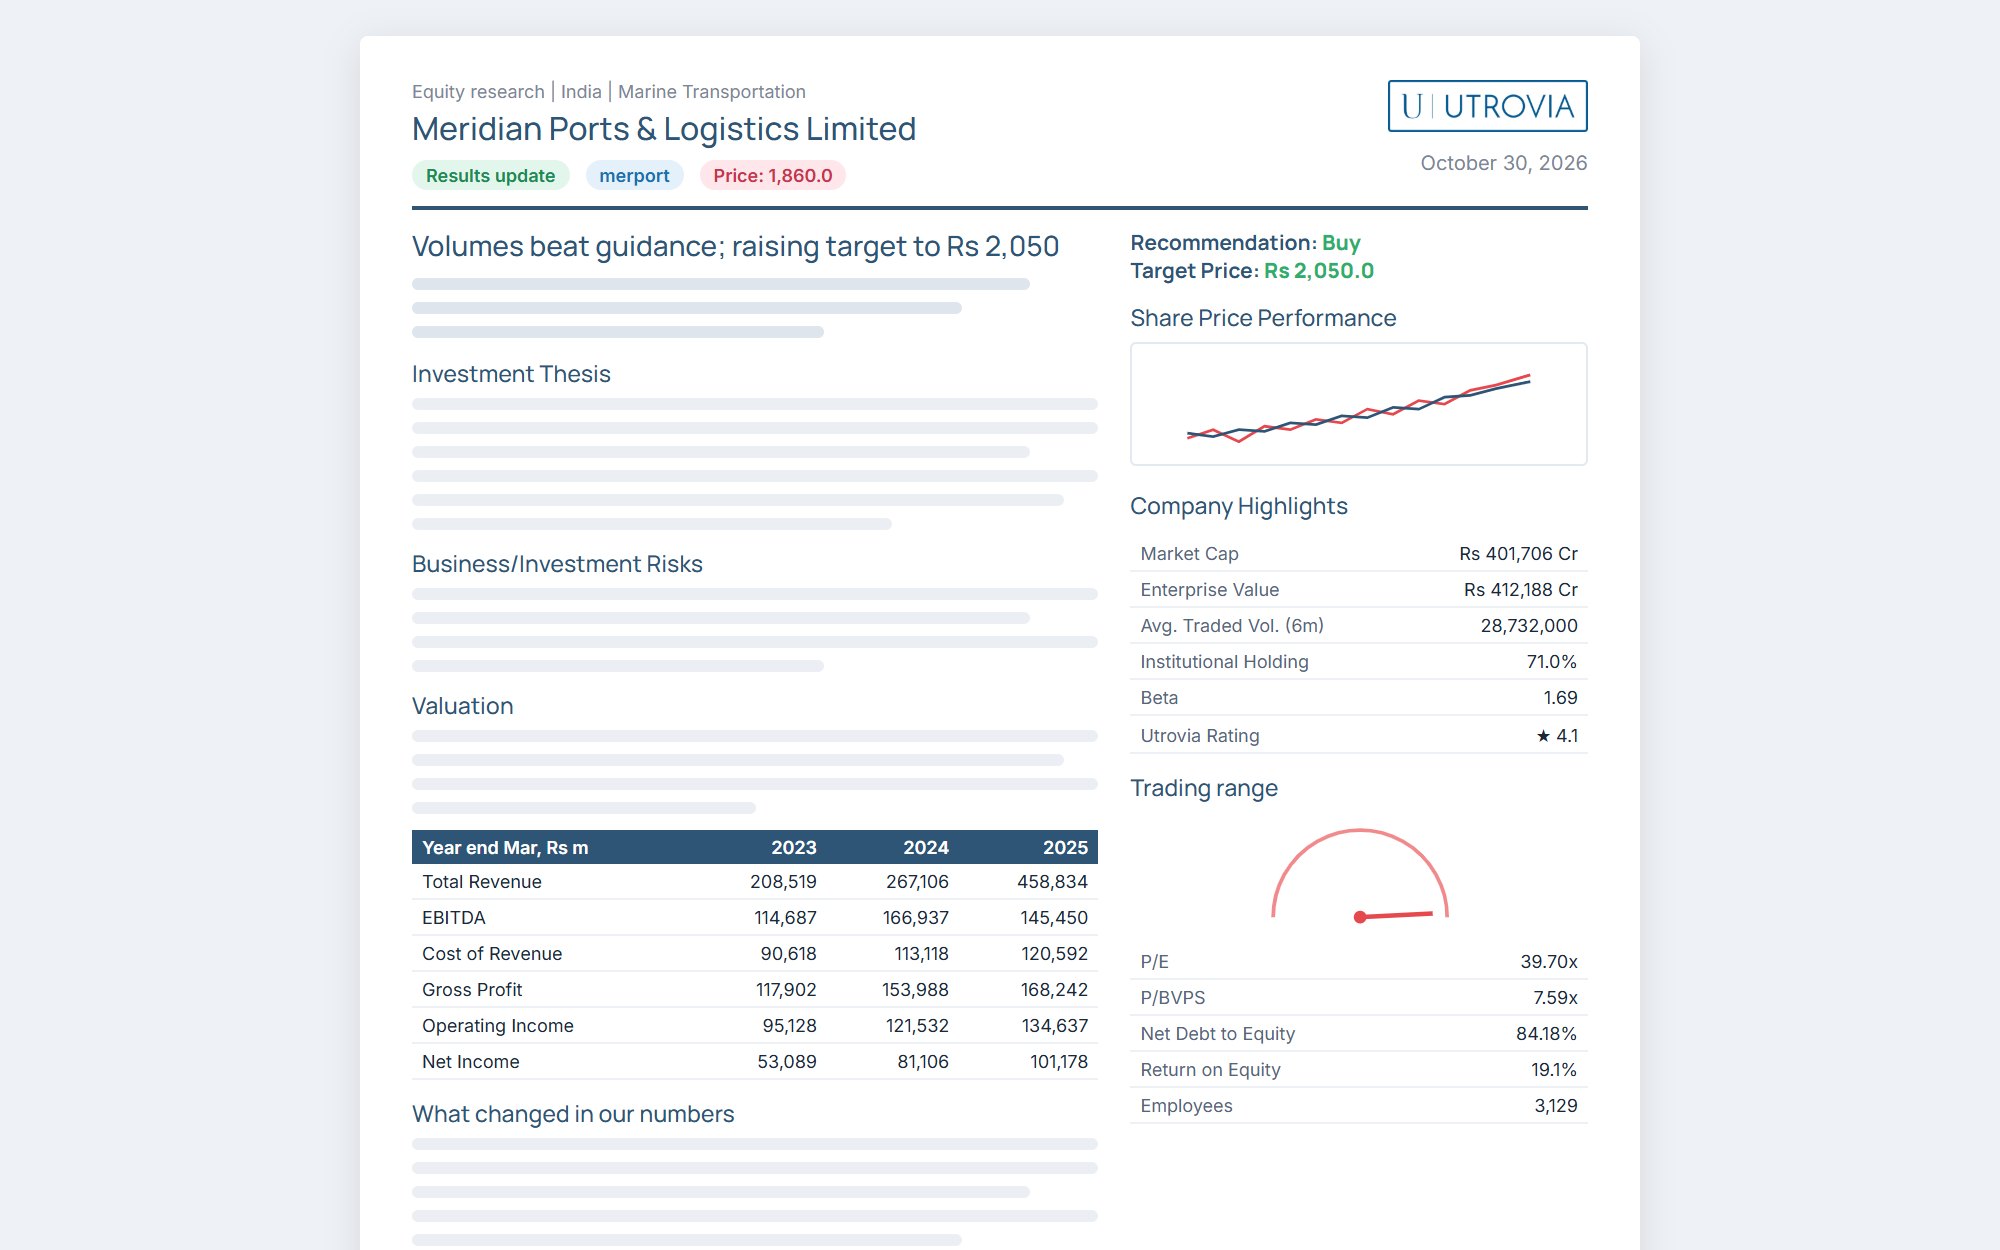This screenshot has width=2000, height=1250.
Task: Click the Utrovia logo
Action: [x=1487, y=106]
